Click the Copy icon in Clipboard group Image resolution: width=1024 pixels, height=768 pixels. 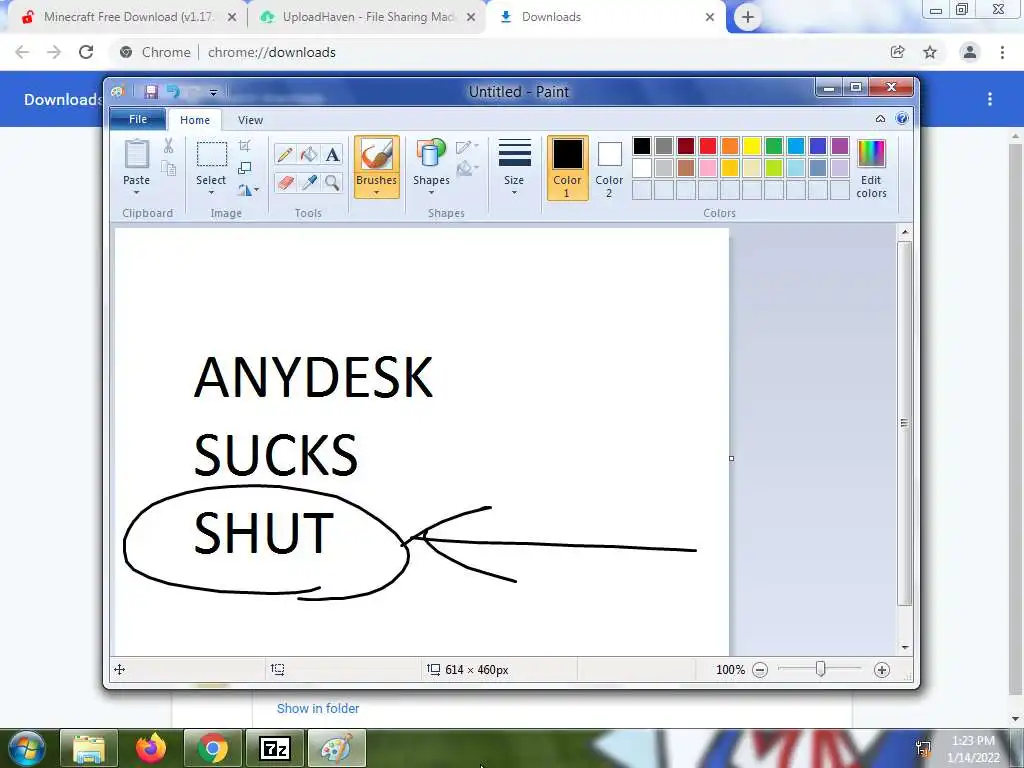click(168, 169)
